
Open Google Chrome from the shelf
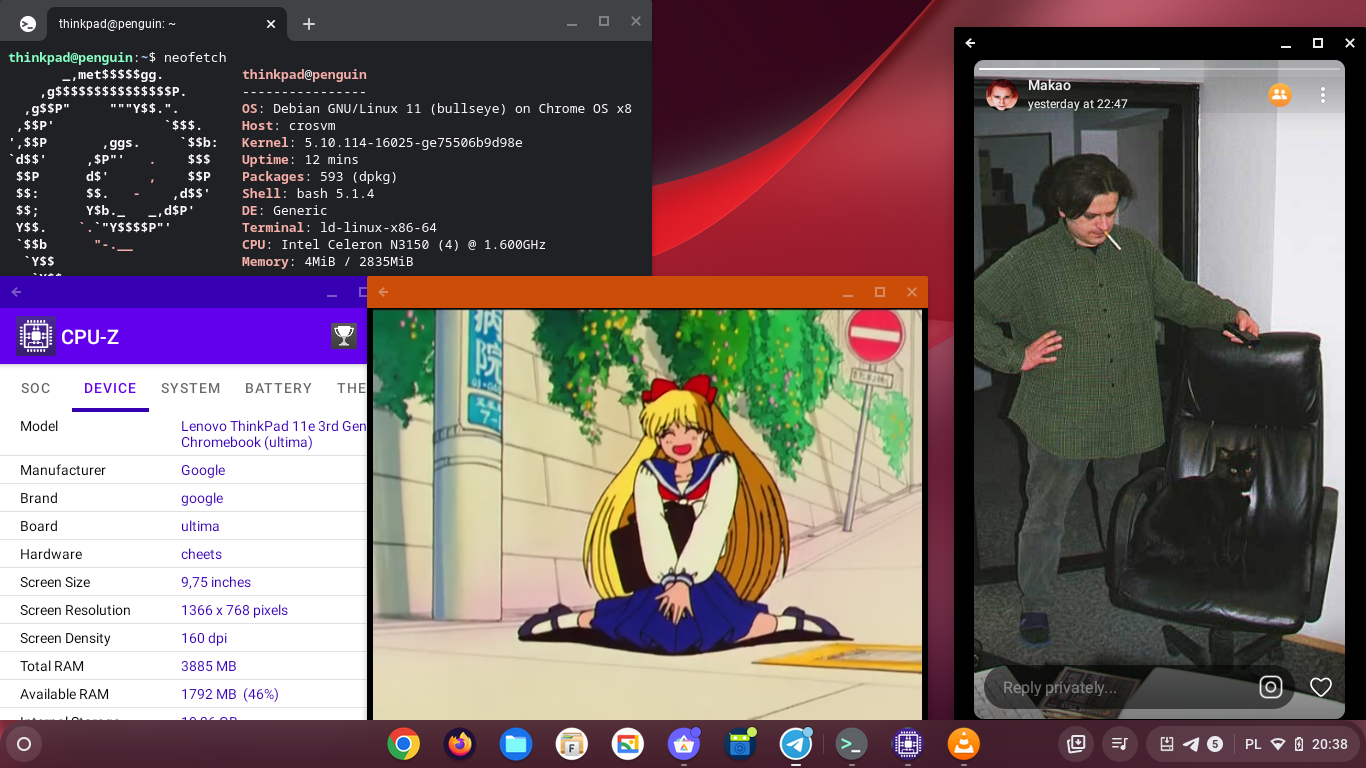404,744
